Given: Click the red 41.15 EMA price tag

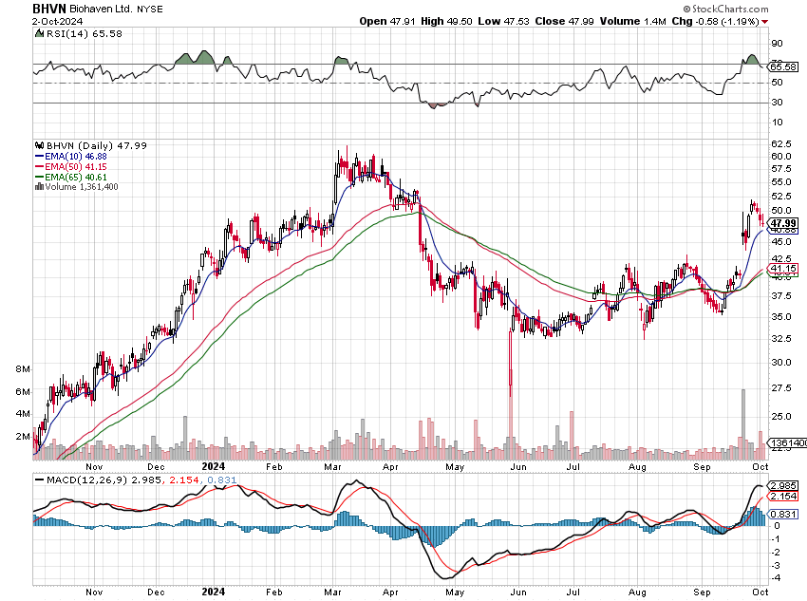Looking at the screenshot, I should coord(783,269).
